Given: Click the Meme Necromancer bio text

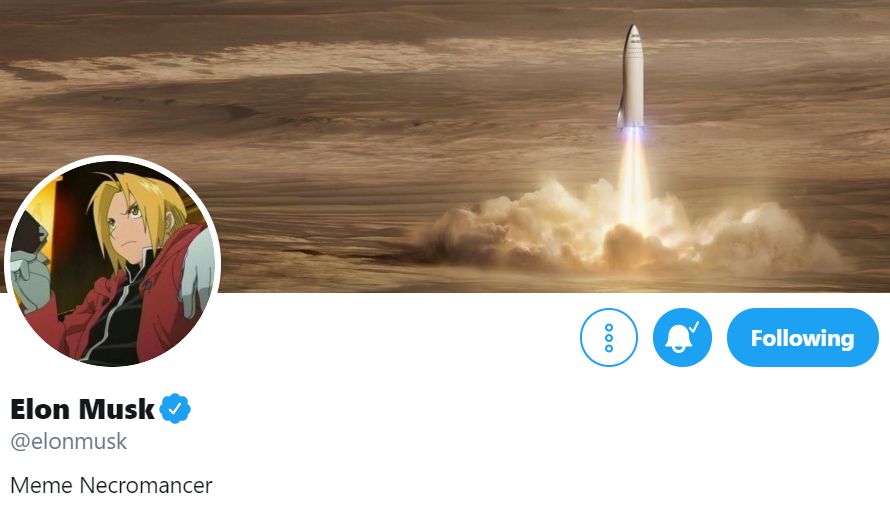Looking at the screenshot, I should 111,485.
